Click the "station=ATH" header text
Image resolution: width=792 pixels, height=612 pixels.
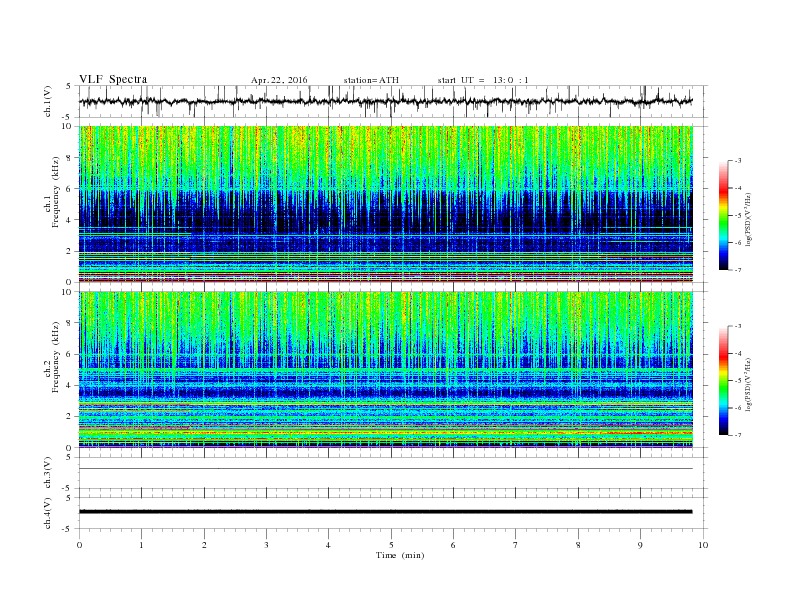(371, 80)
